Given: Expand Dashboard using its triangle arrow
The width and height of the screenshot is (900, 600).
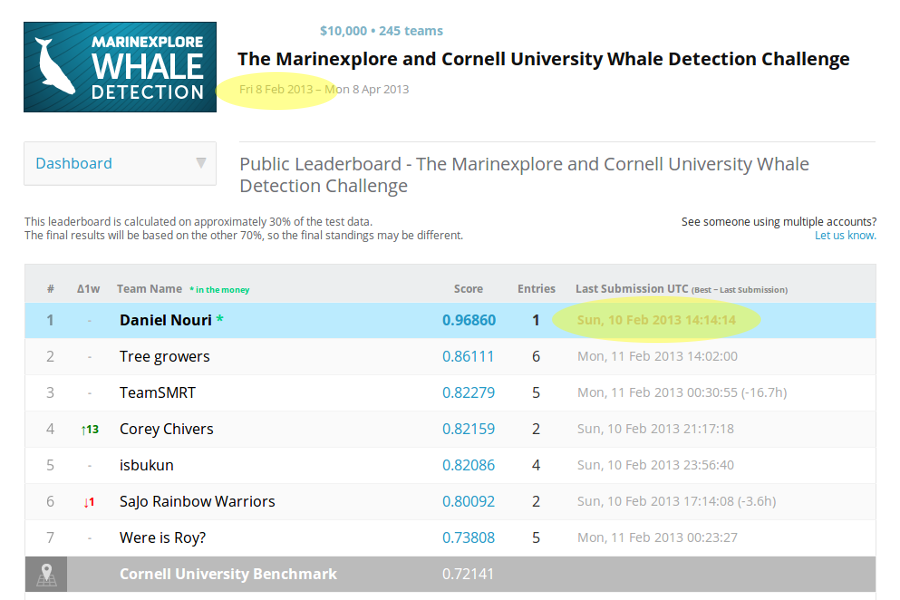Looking at the screenshot, I should tap(201, 163).
